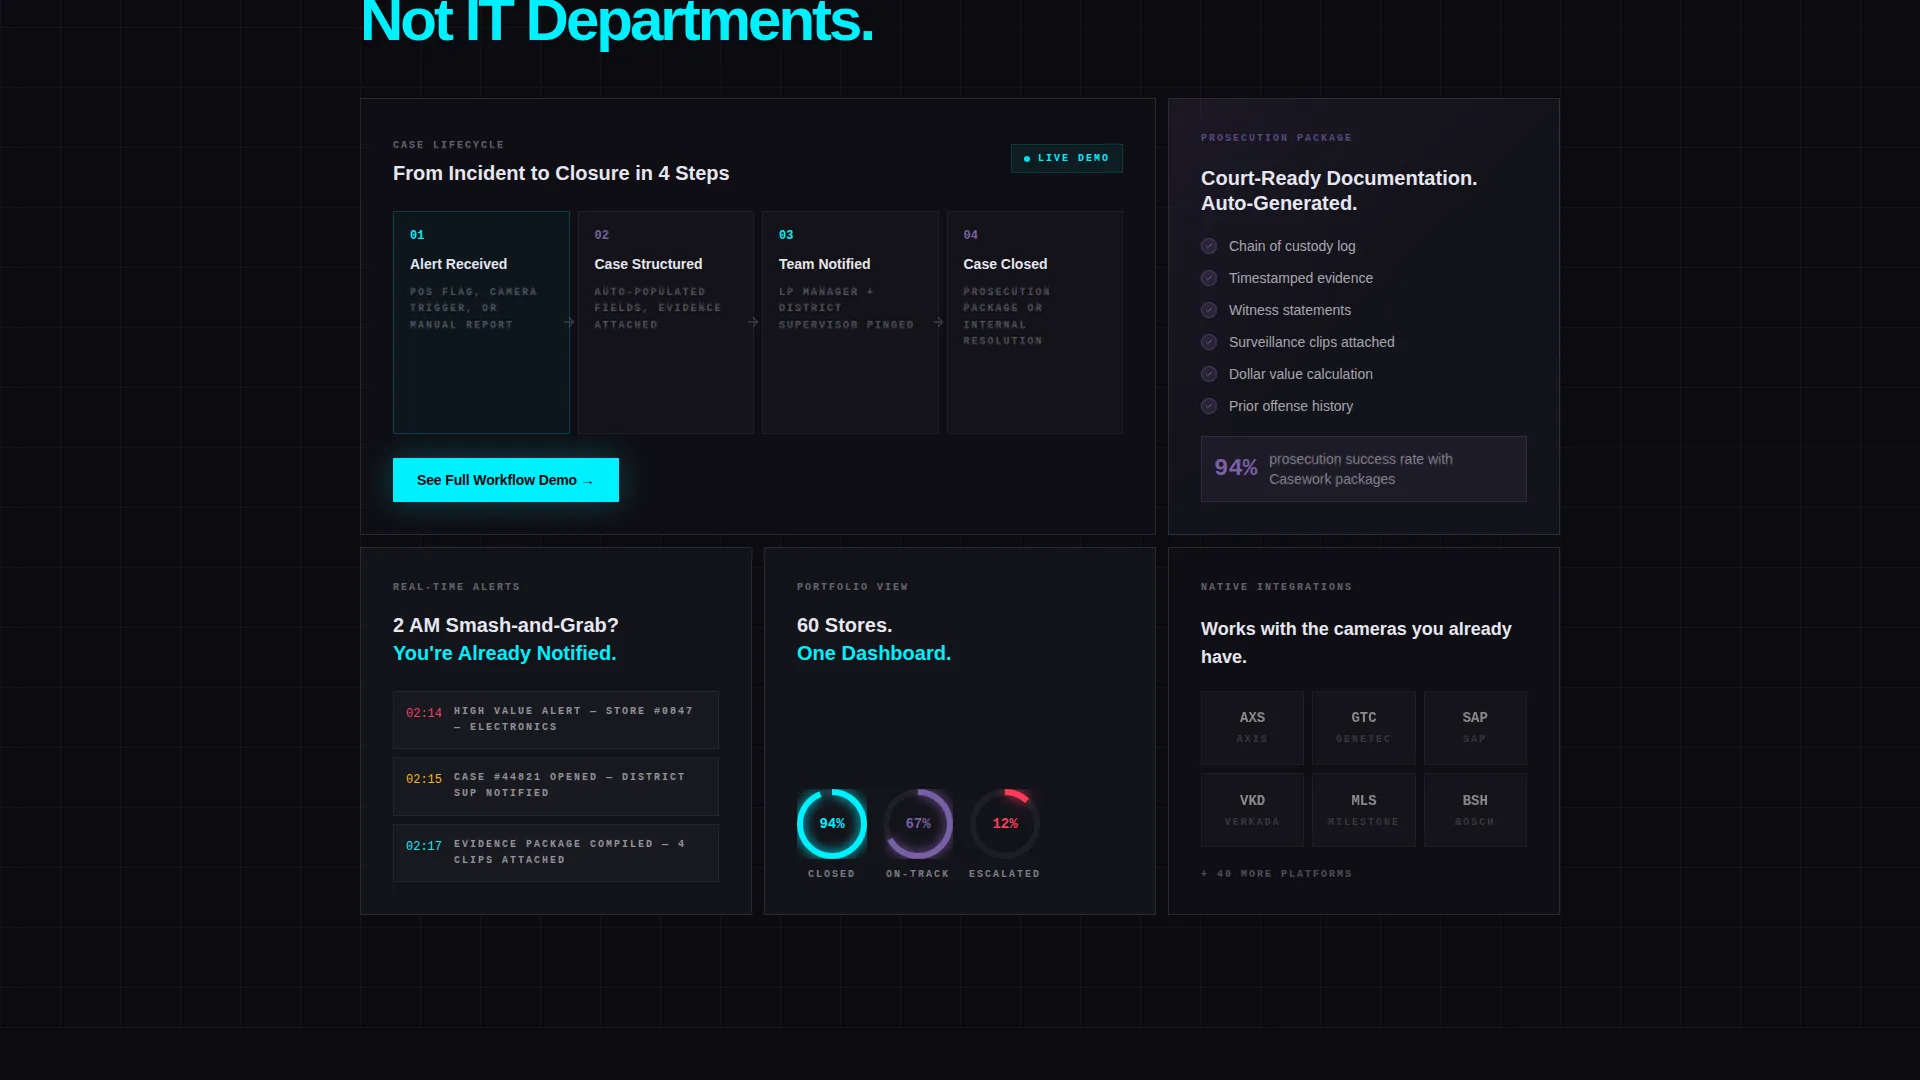Click check icon beside Dollar value calculation
Image resolution: width=1920 pixels, height=1080 pixels.
1209,374
